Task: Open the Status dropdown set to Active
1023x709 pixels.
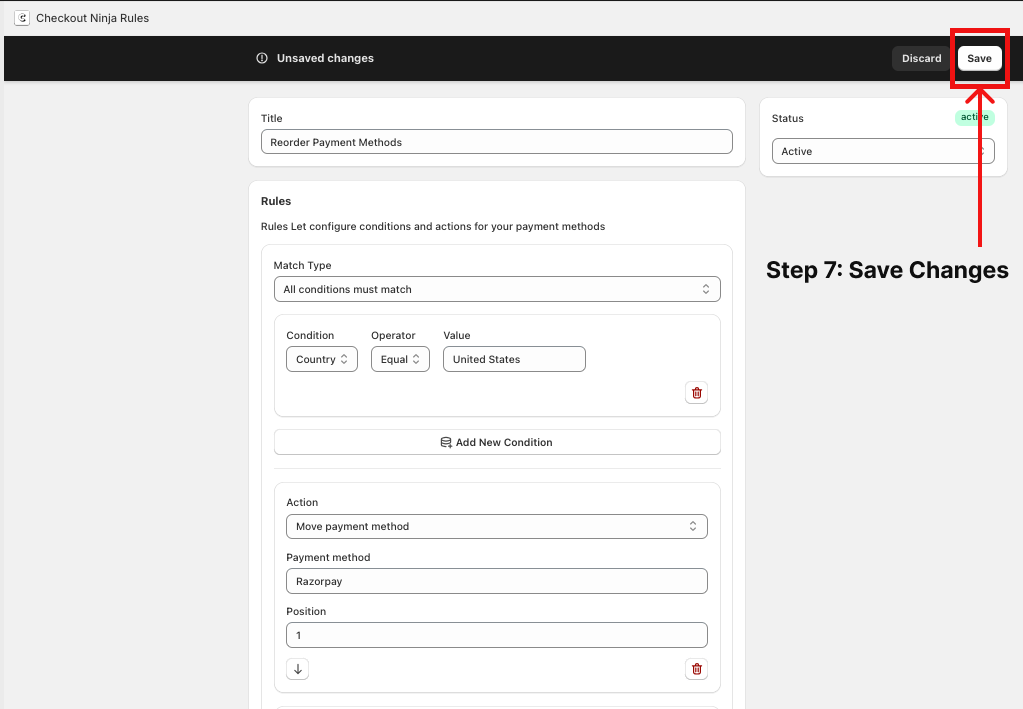Action: [882, 151]
